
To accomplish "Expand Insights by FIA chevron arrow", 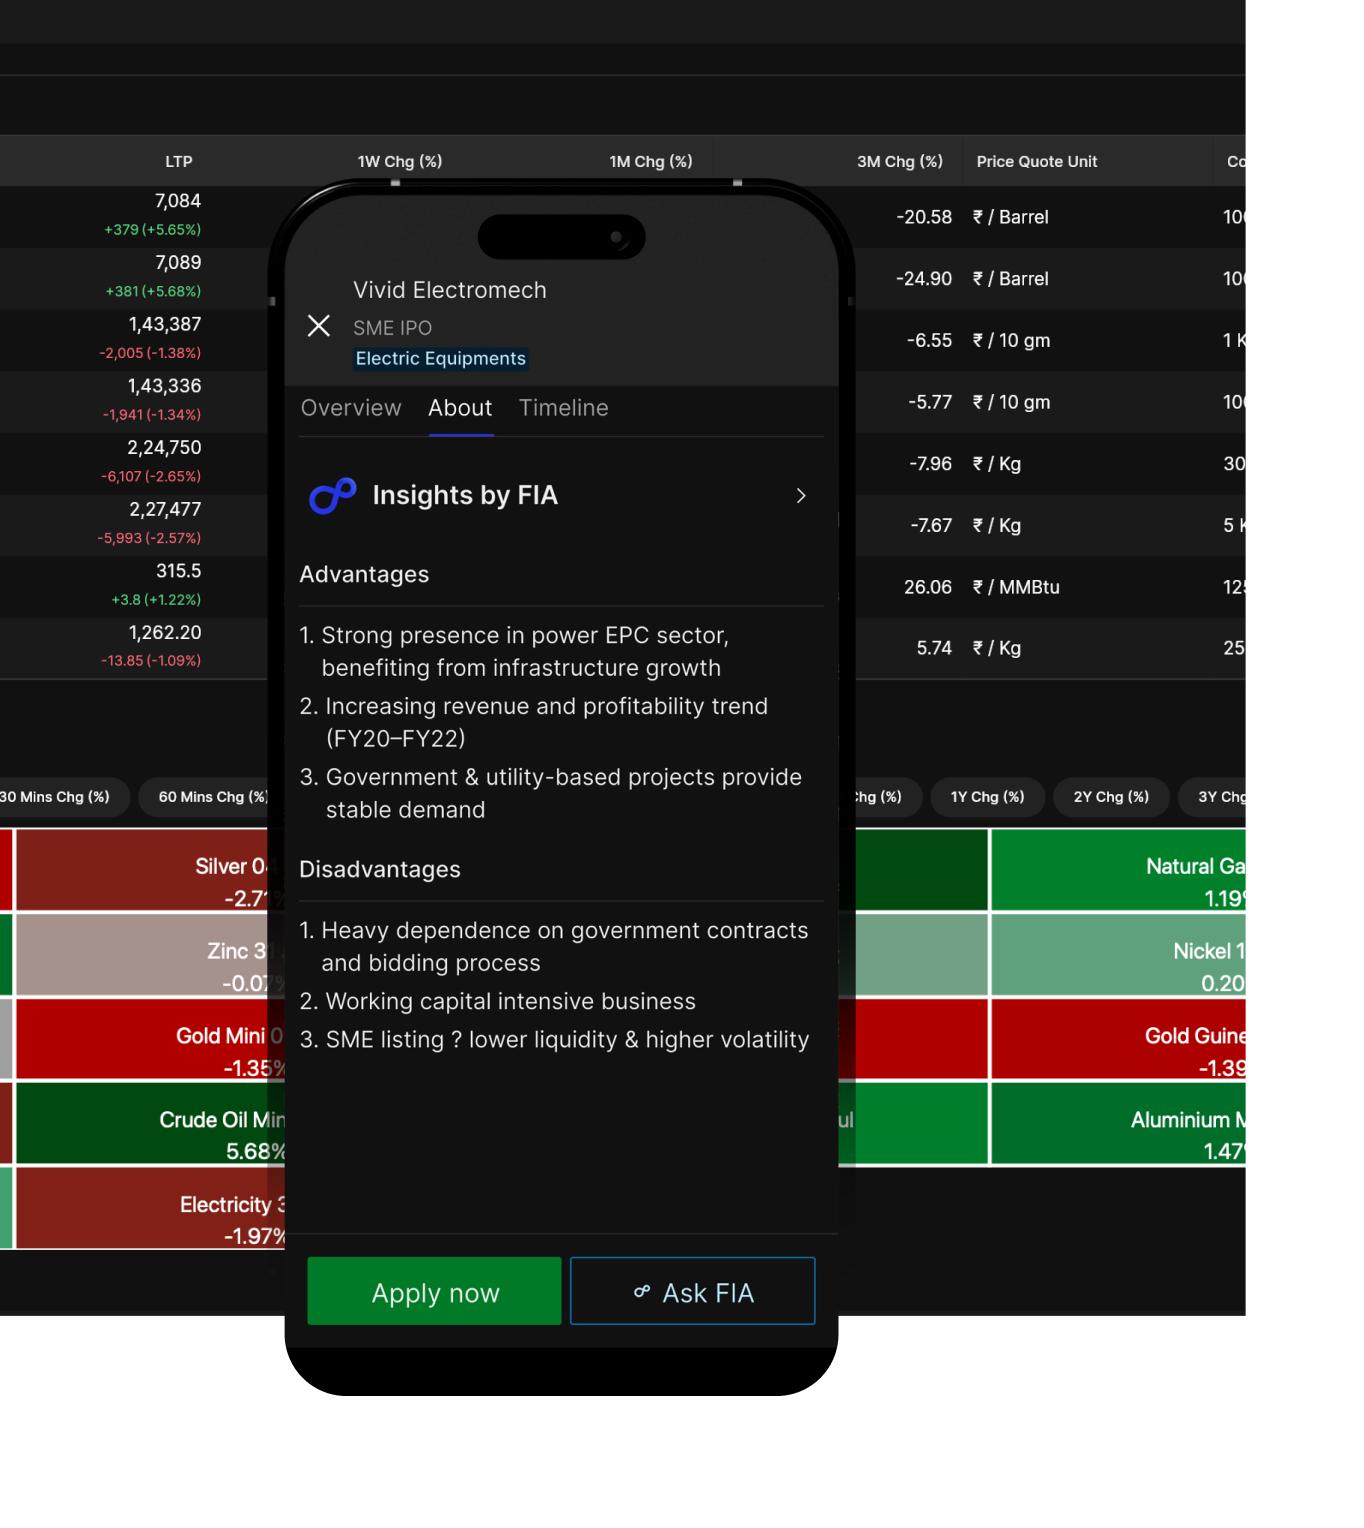I will click(x=801, y=496).
